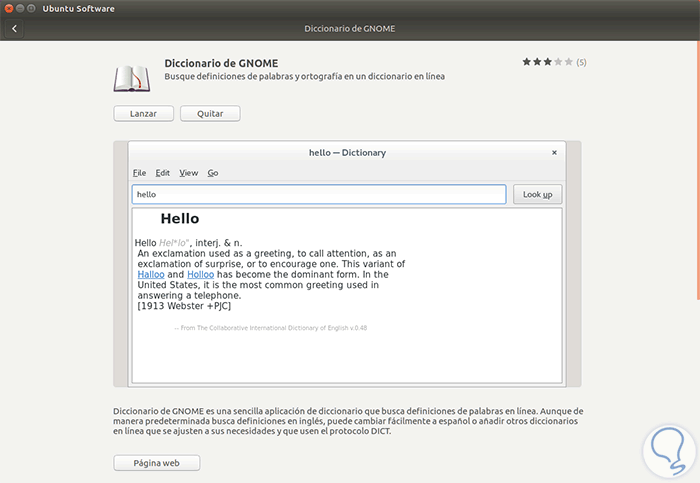Image resolution: width=700 pixels, height=483 pixels.
Task: Open the Go menu in the screenshot
Action: (x=212, y=173)
